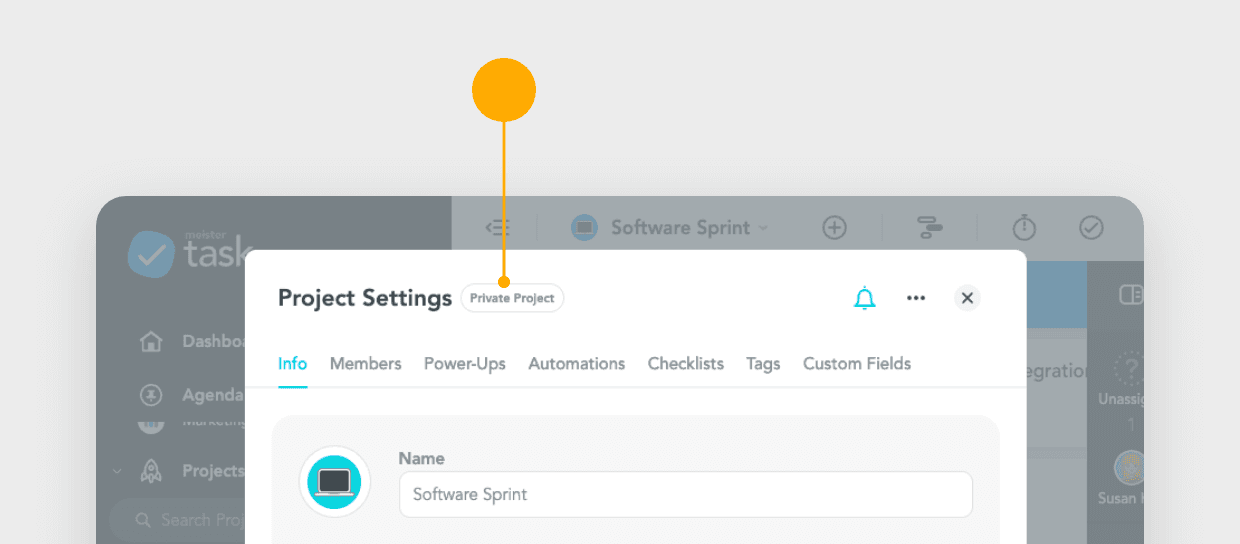
Task: Open the Power-Ups tab
Action: pyautogui.click(x=464, y=364)
